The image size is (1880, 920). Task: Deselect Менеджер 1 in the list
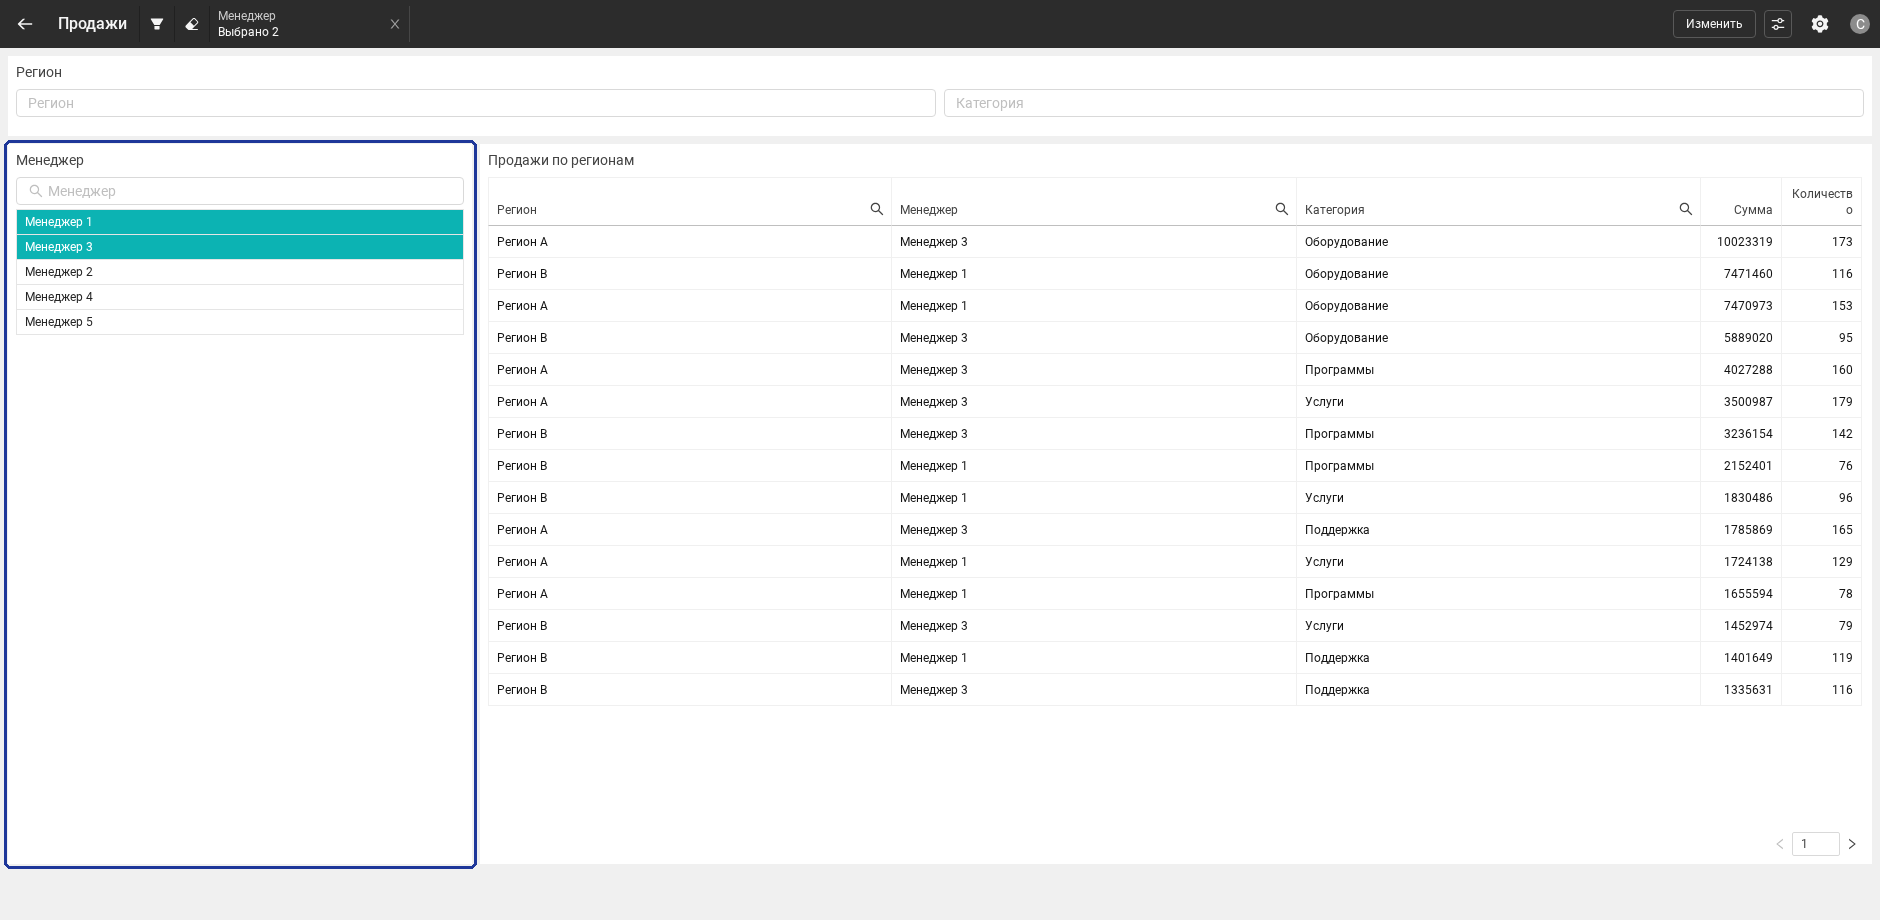240,222
